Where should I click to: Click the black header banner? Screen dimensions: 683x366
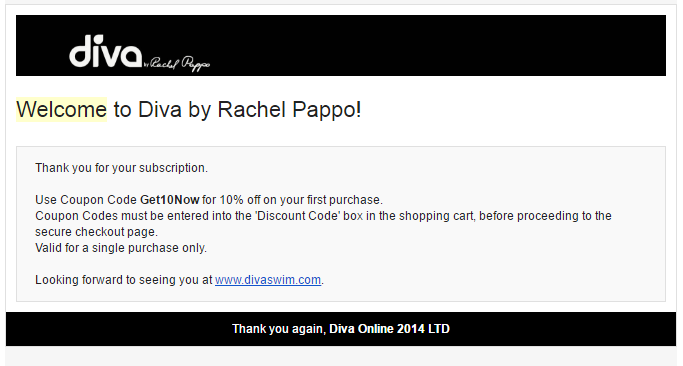click(x=341, y=45)
